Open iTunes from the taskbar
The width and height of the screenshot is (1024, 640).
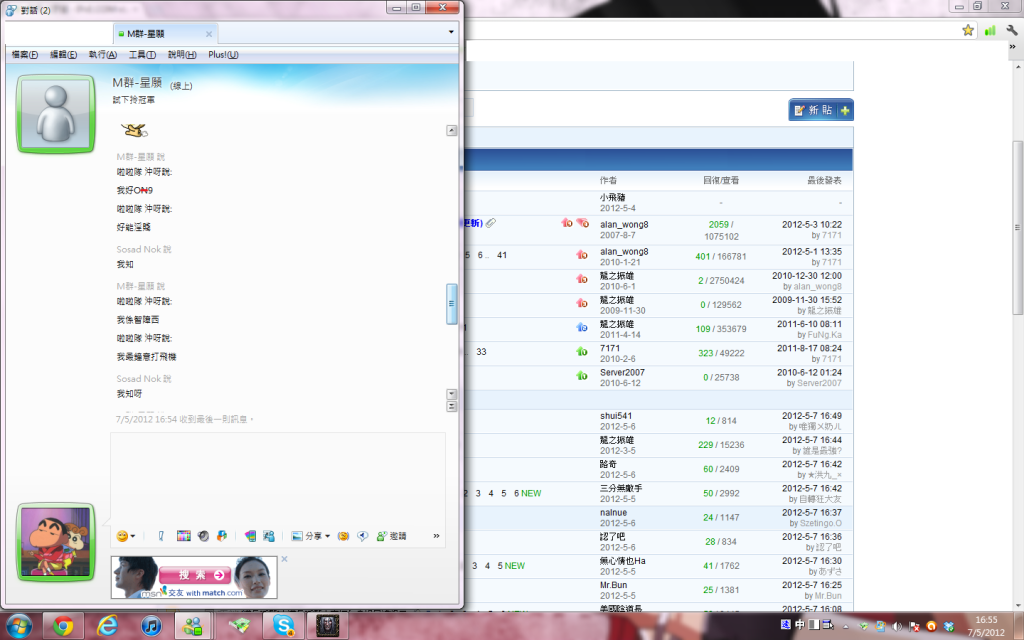pyautogui.click(x=150, y=625)
